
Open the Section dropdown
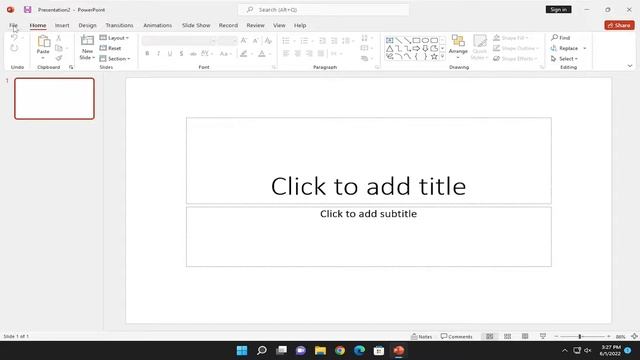tap(115, 59)
